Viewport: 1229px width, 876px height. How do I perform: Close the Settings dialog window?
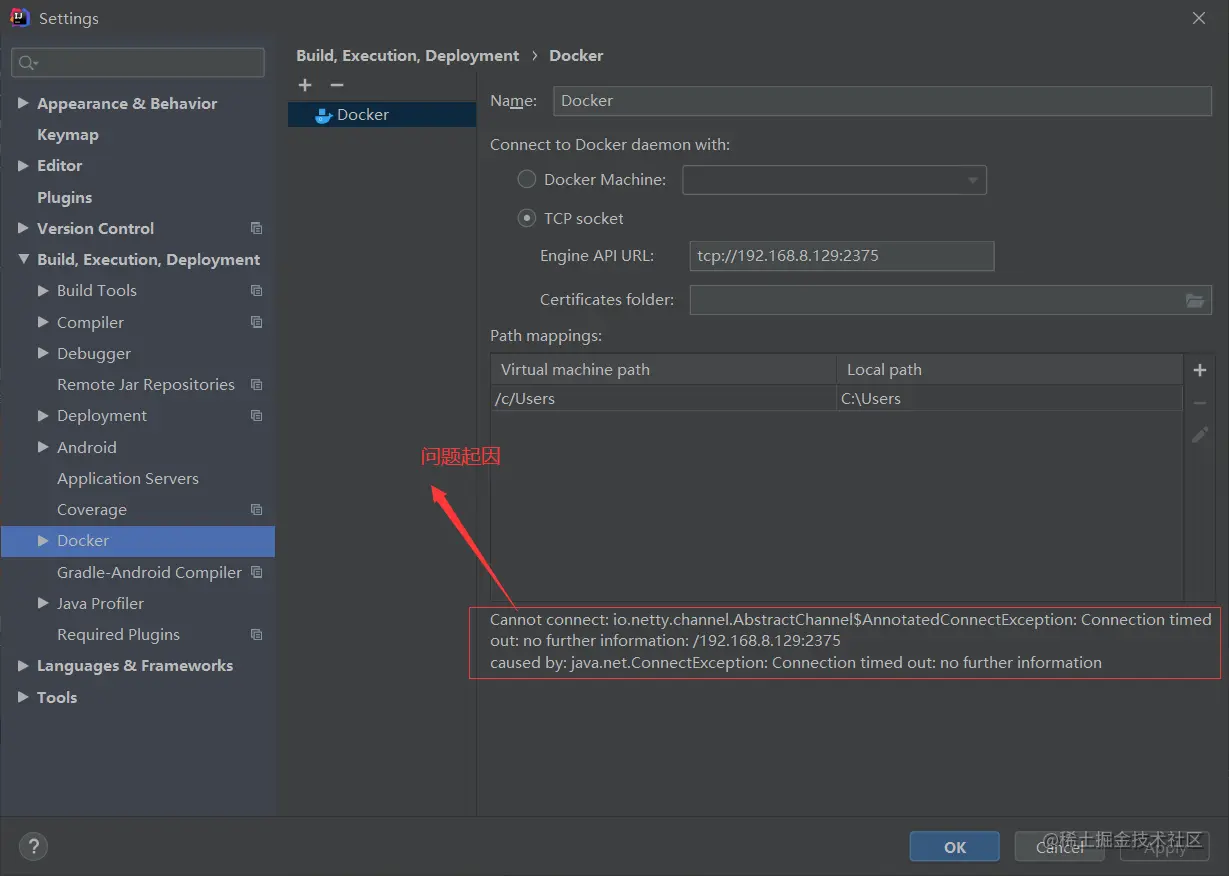click(1199, 18)
